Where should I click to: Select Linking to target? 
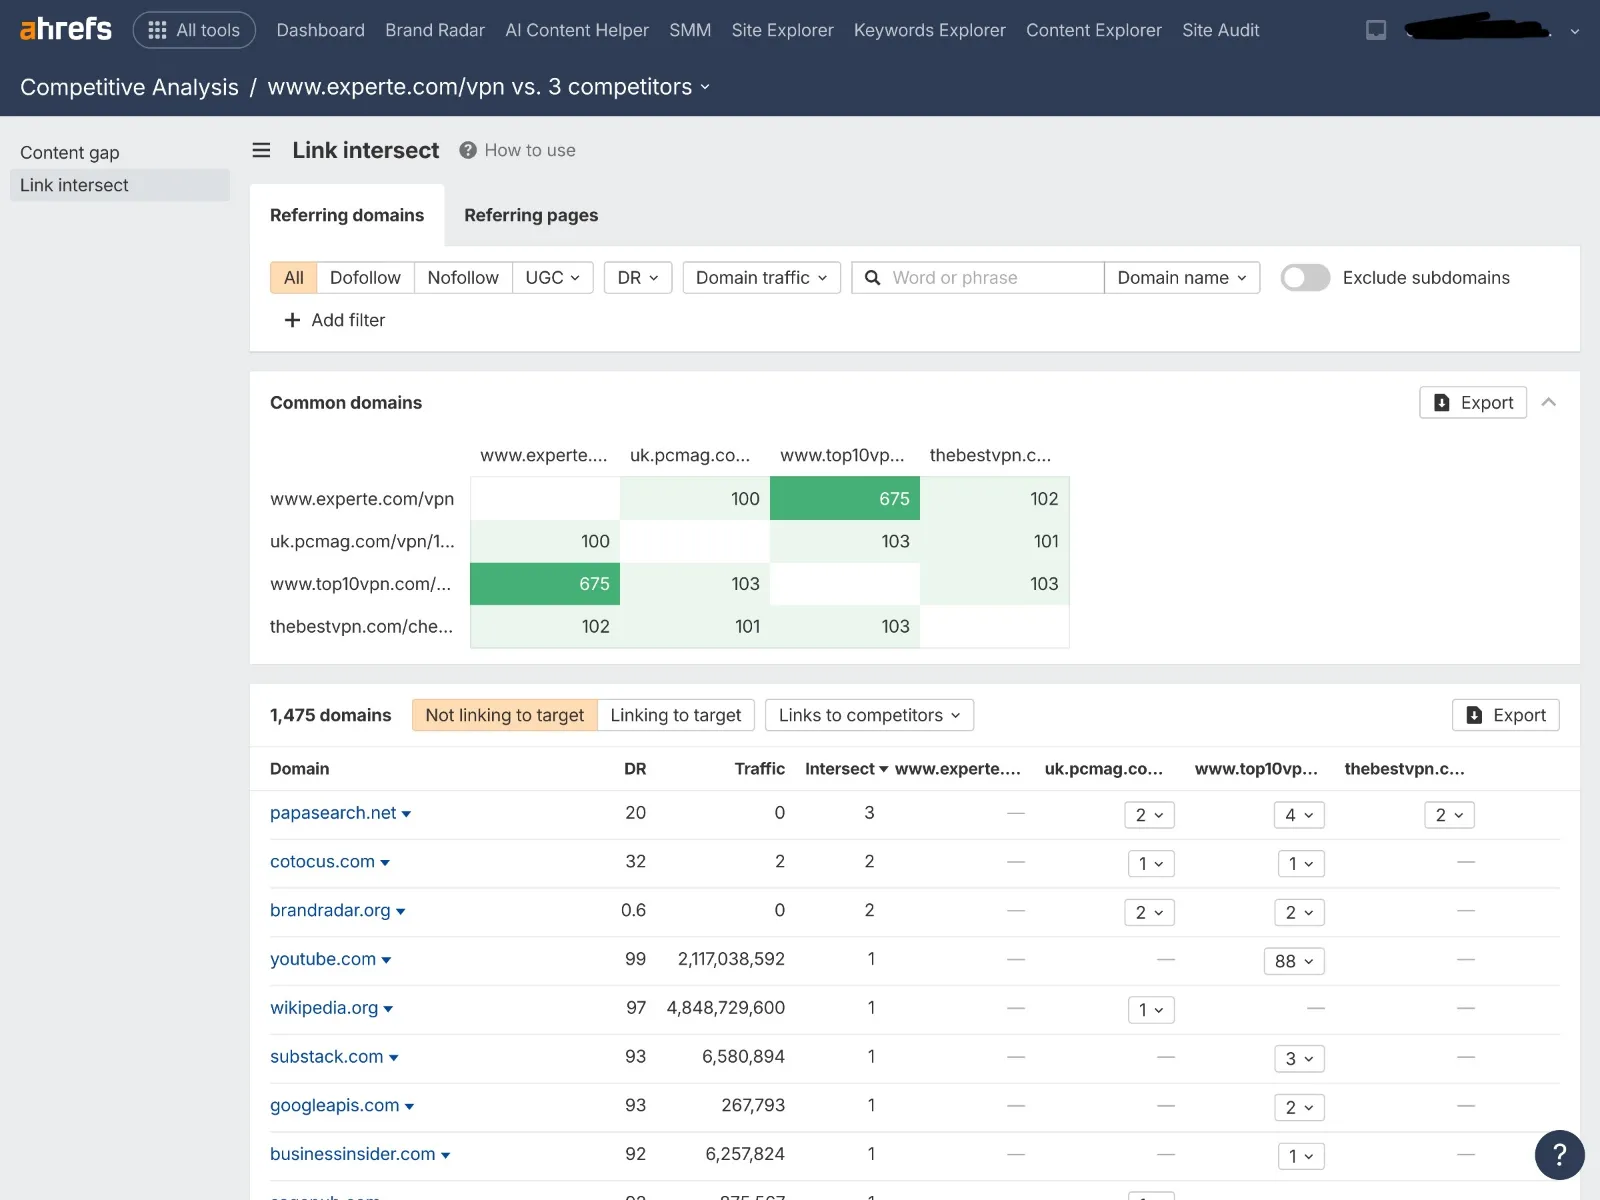(676, 715)
